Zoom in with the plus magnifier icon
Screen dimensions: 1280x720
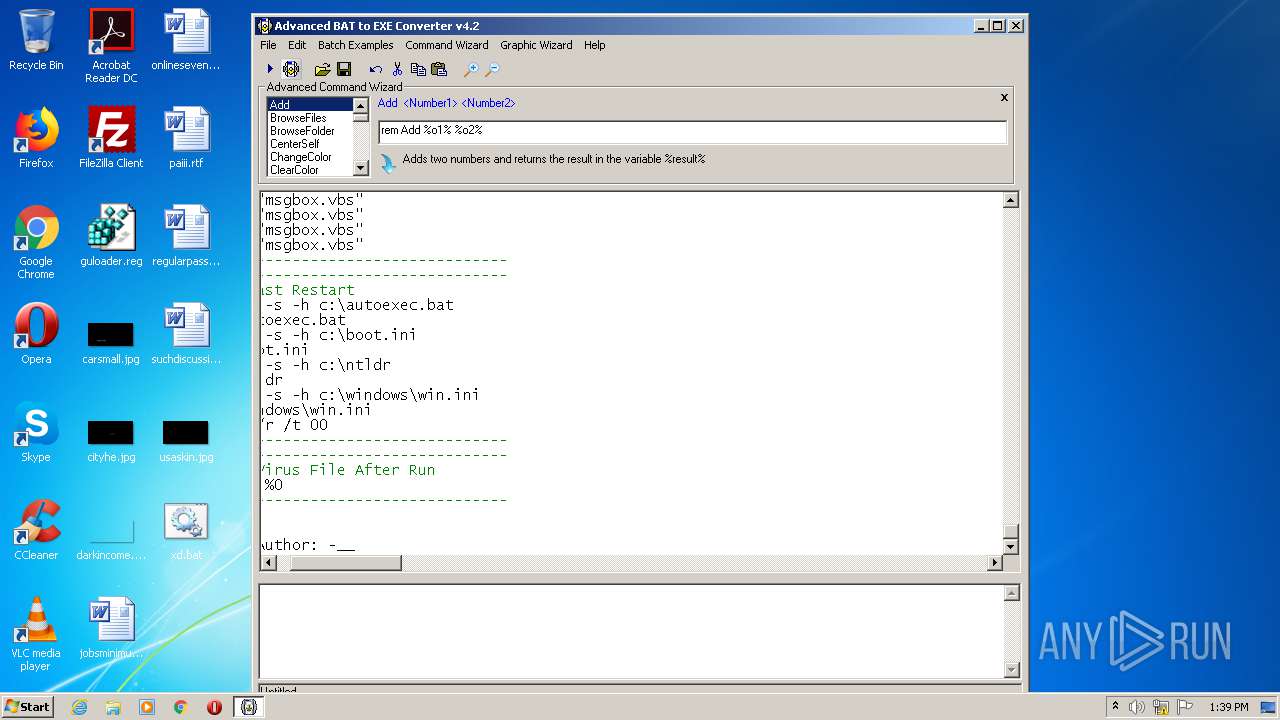point(470,69)
